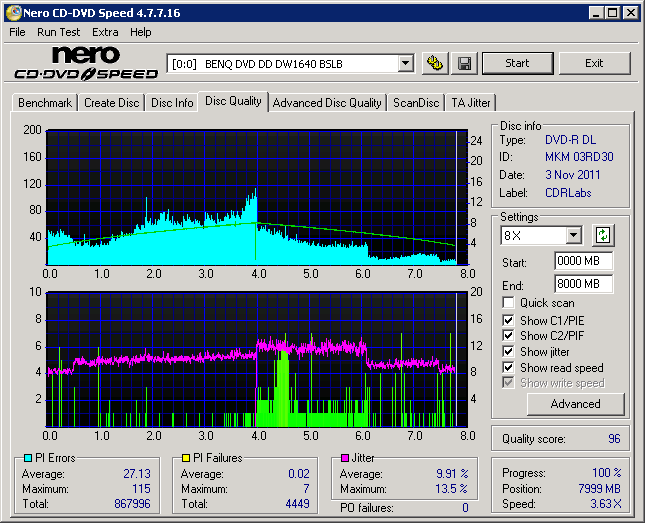Viewport: 645px width, 523px height.
Task: Switch to the Advanced Disc Quality tab
Action: tap(327, 102)
